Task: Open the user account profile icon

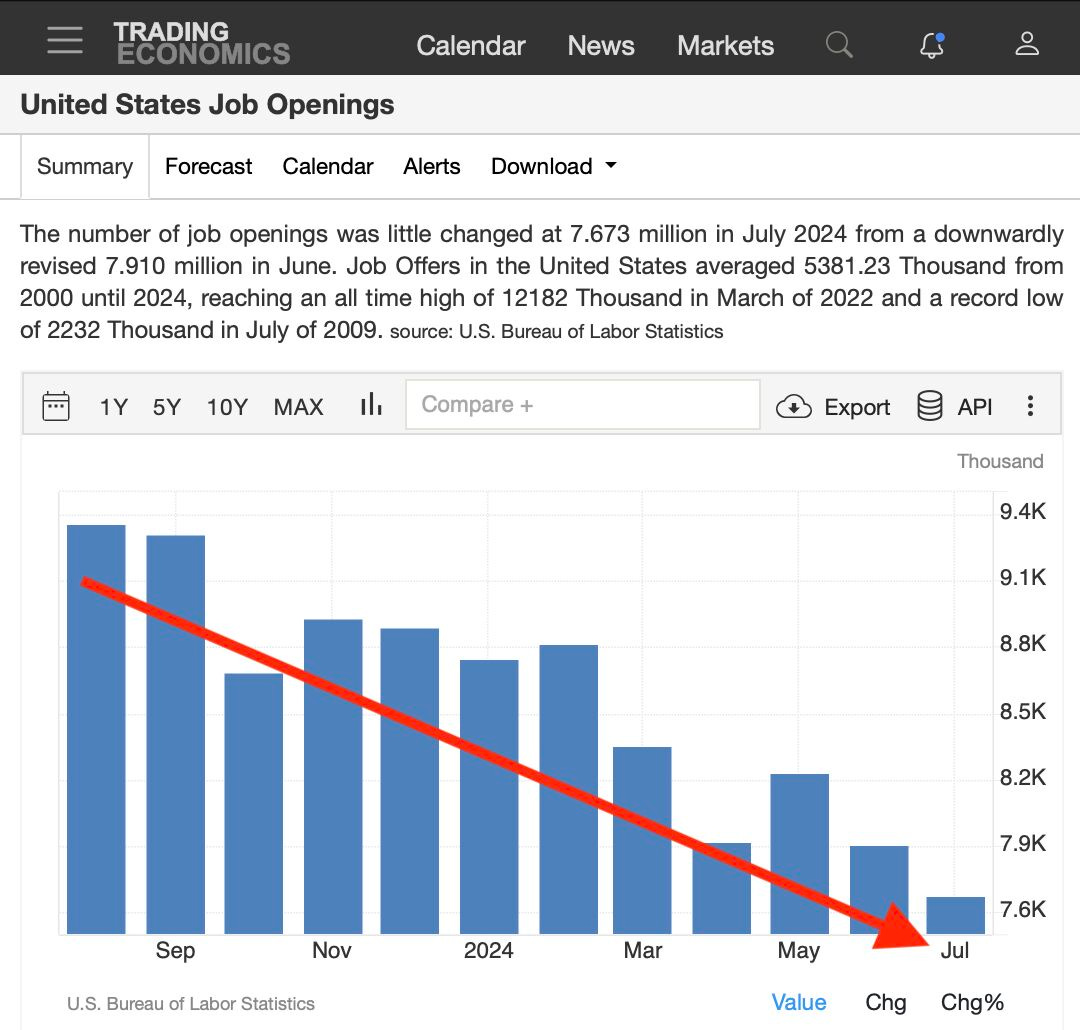Action: [x=1027, y=44]
